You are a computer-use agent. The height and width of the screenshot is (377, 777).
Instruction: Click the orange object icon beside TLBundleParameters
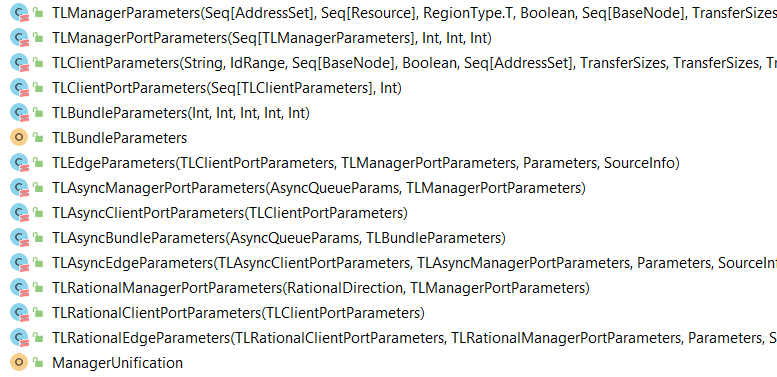click(19, 138)
